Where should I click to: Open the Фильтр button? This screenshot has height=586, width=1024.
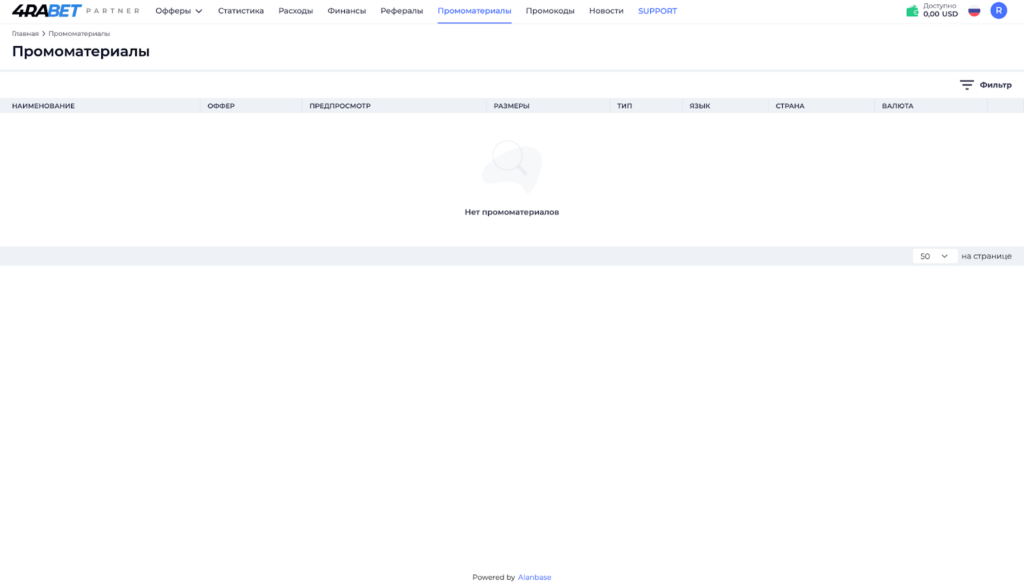985,85
